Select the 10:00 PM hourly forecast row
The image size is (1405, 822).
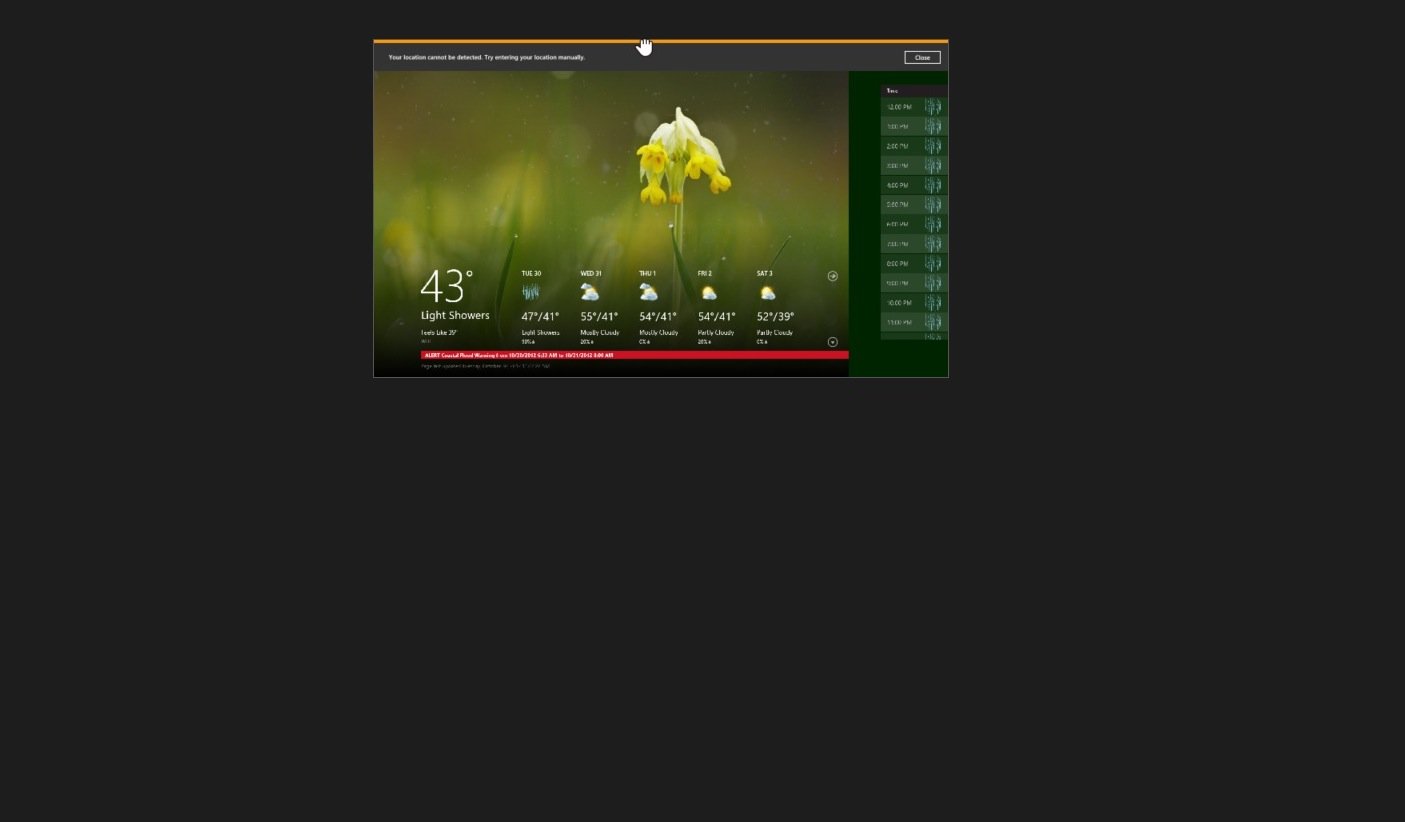coord(914,303)
